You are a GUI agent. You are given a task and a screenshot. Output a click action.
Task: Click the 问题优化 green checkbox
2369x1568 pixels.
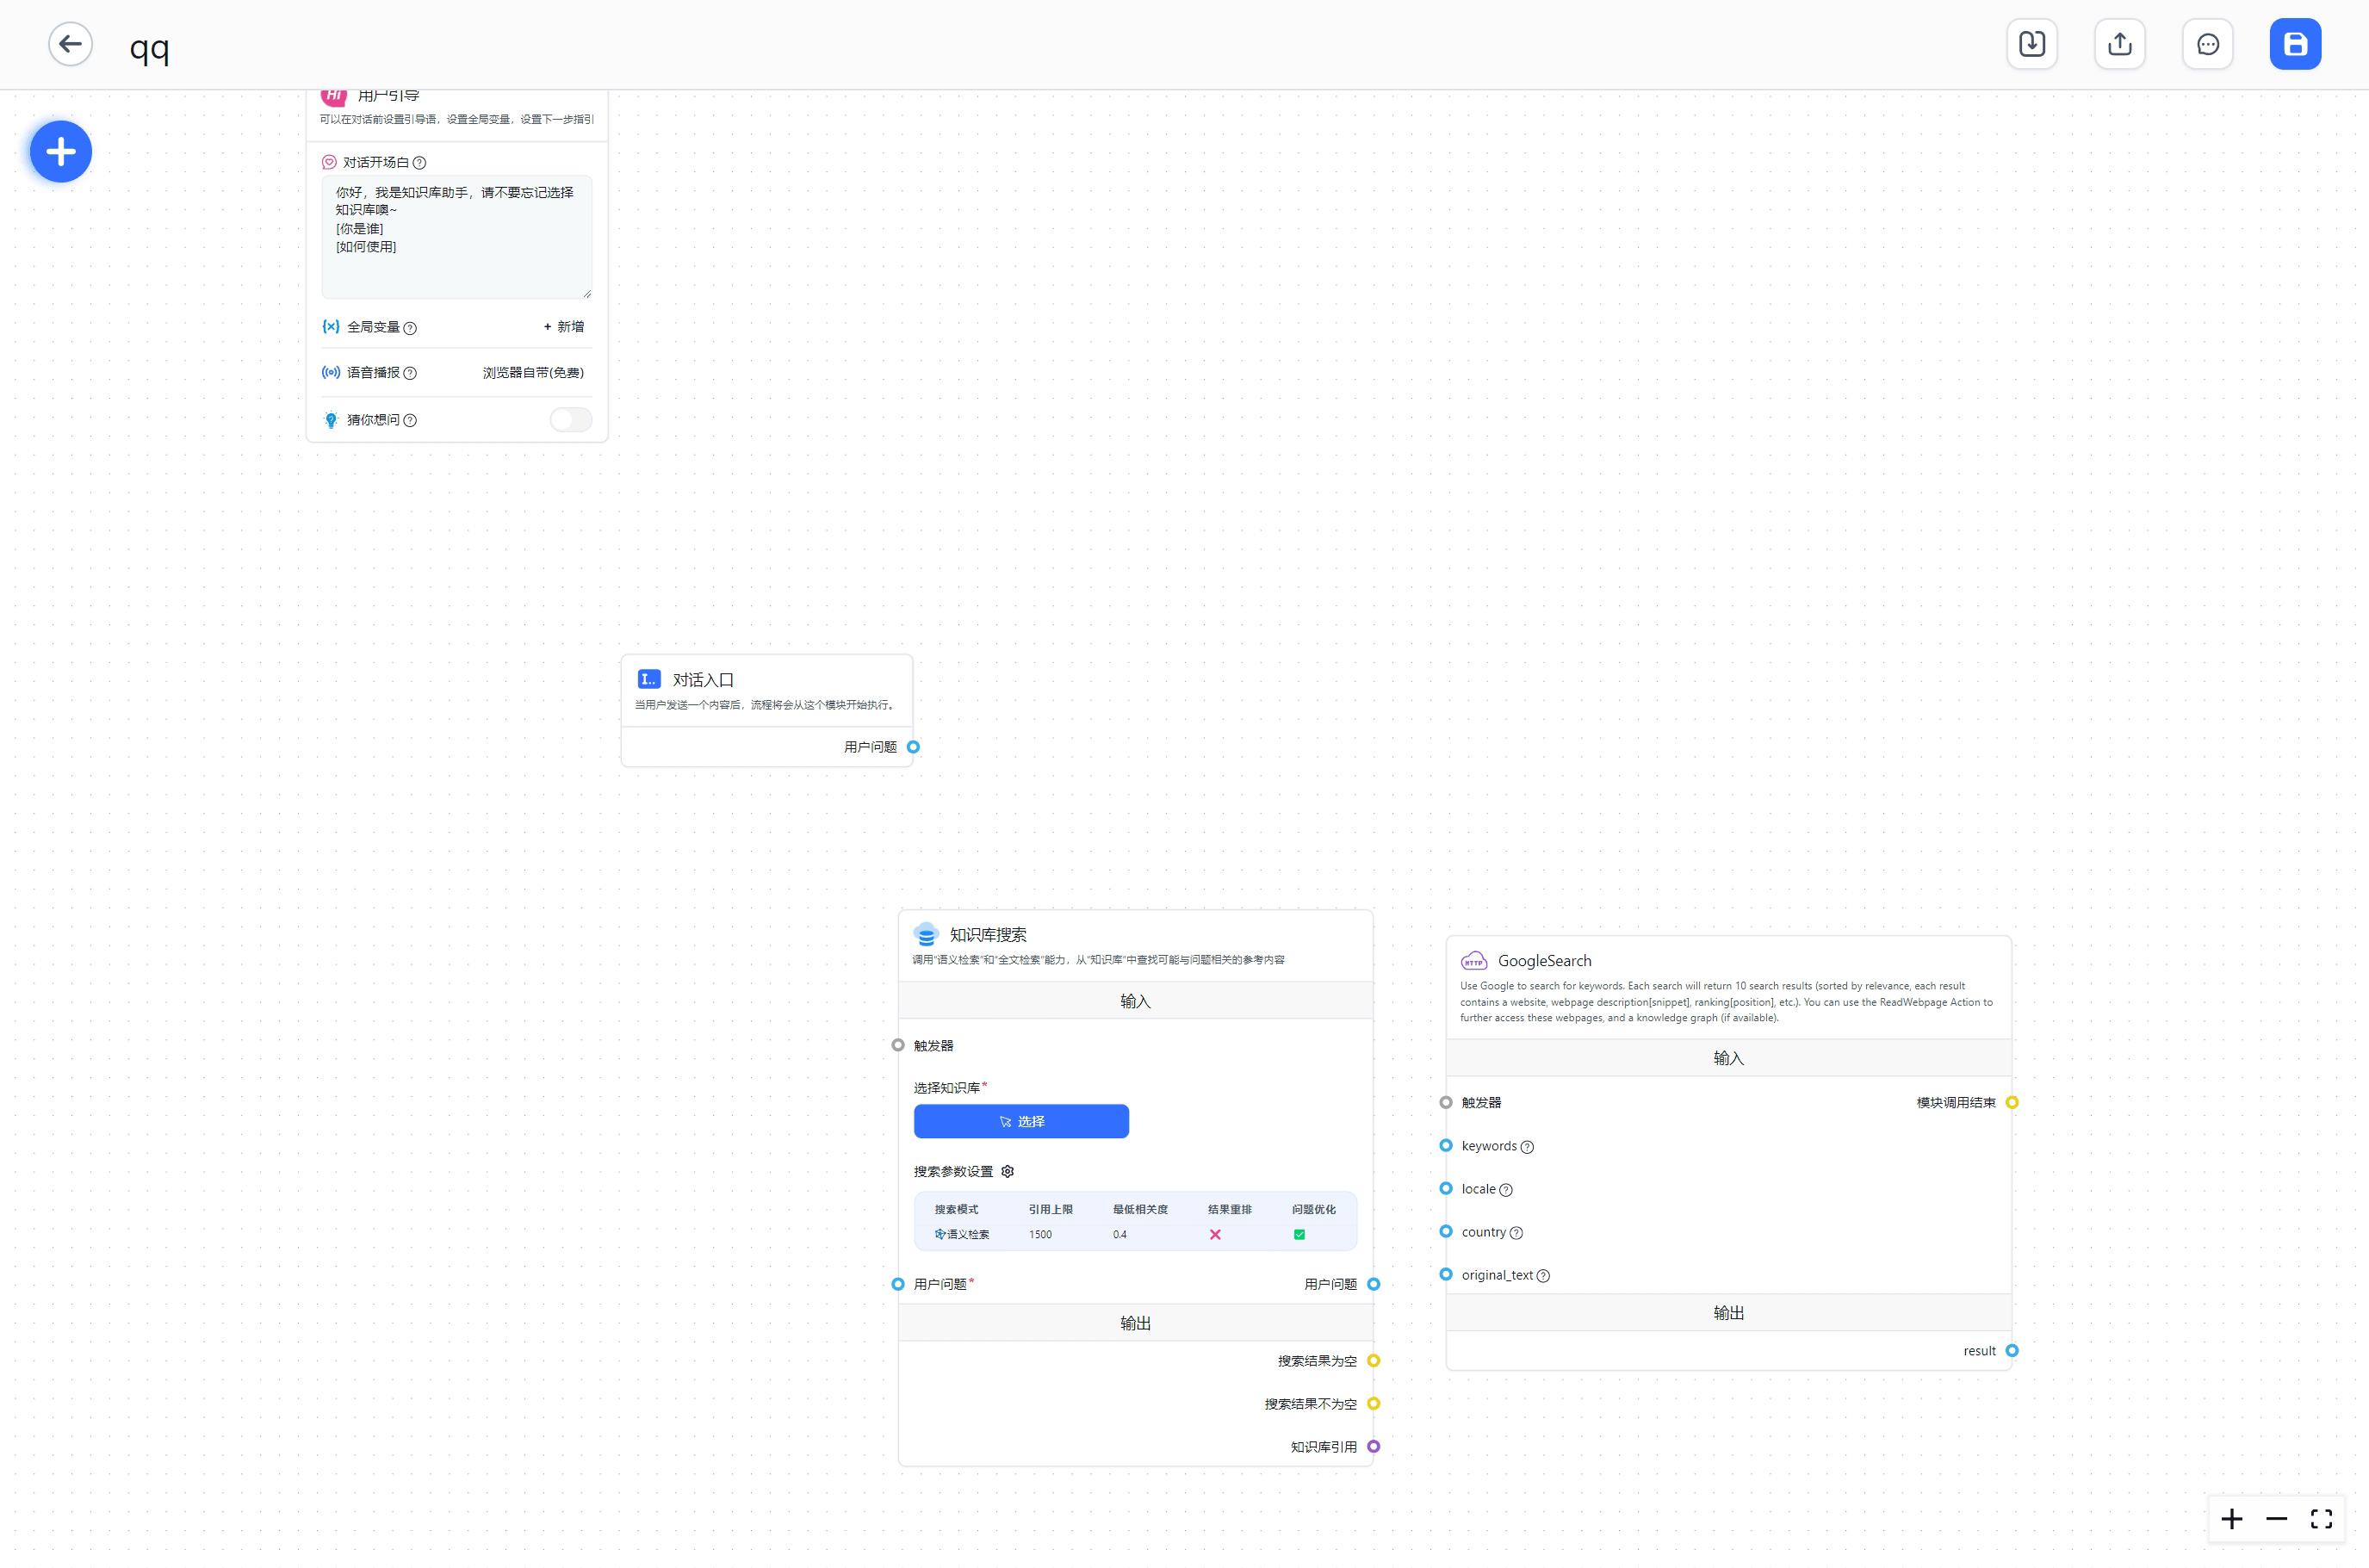point(1299,1234)
